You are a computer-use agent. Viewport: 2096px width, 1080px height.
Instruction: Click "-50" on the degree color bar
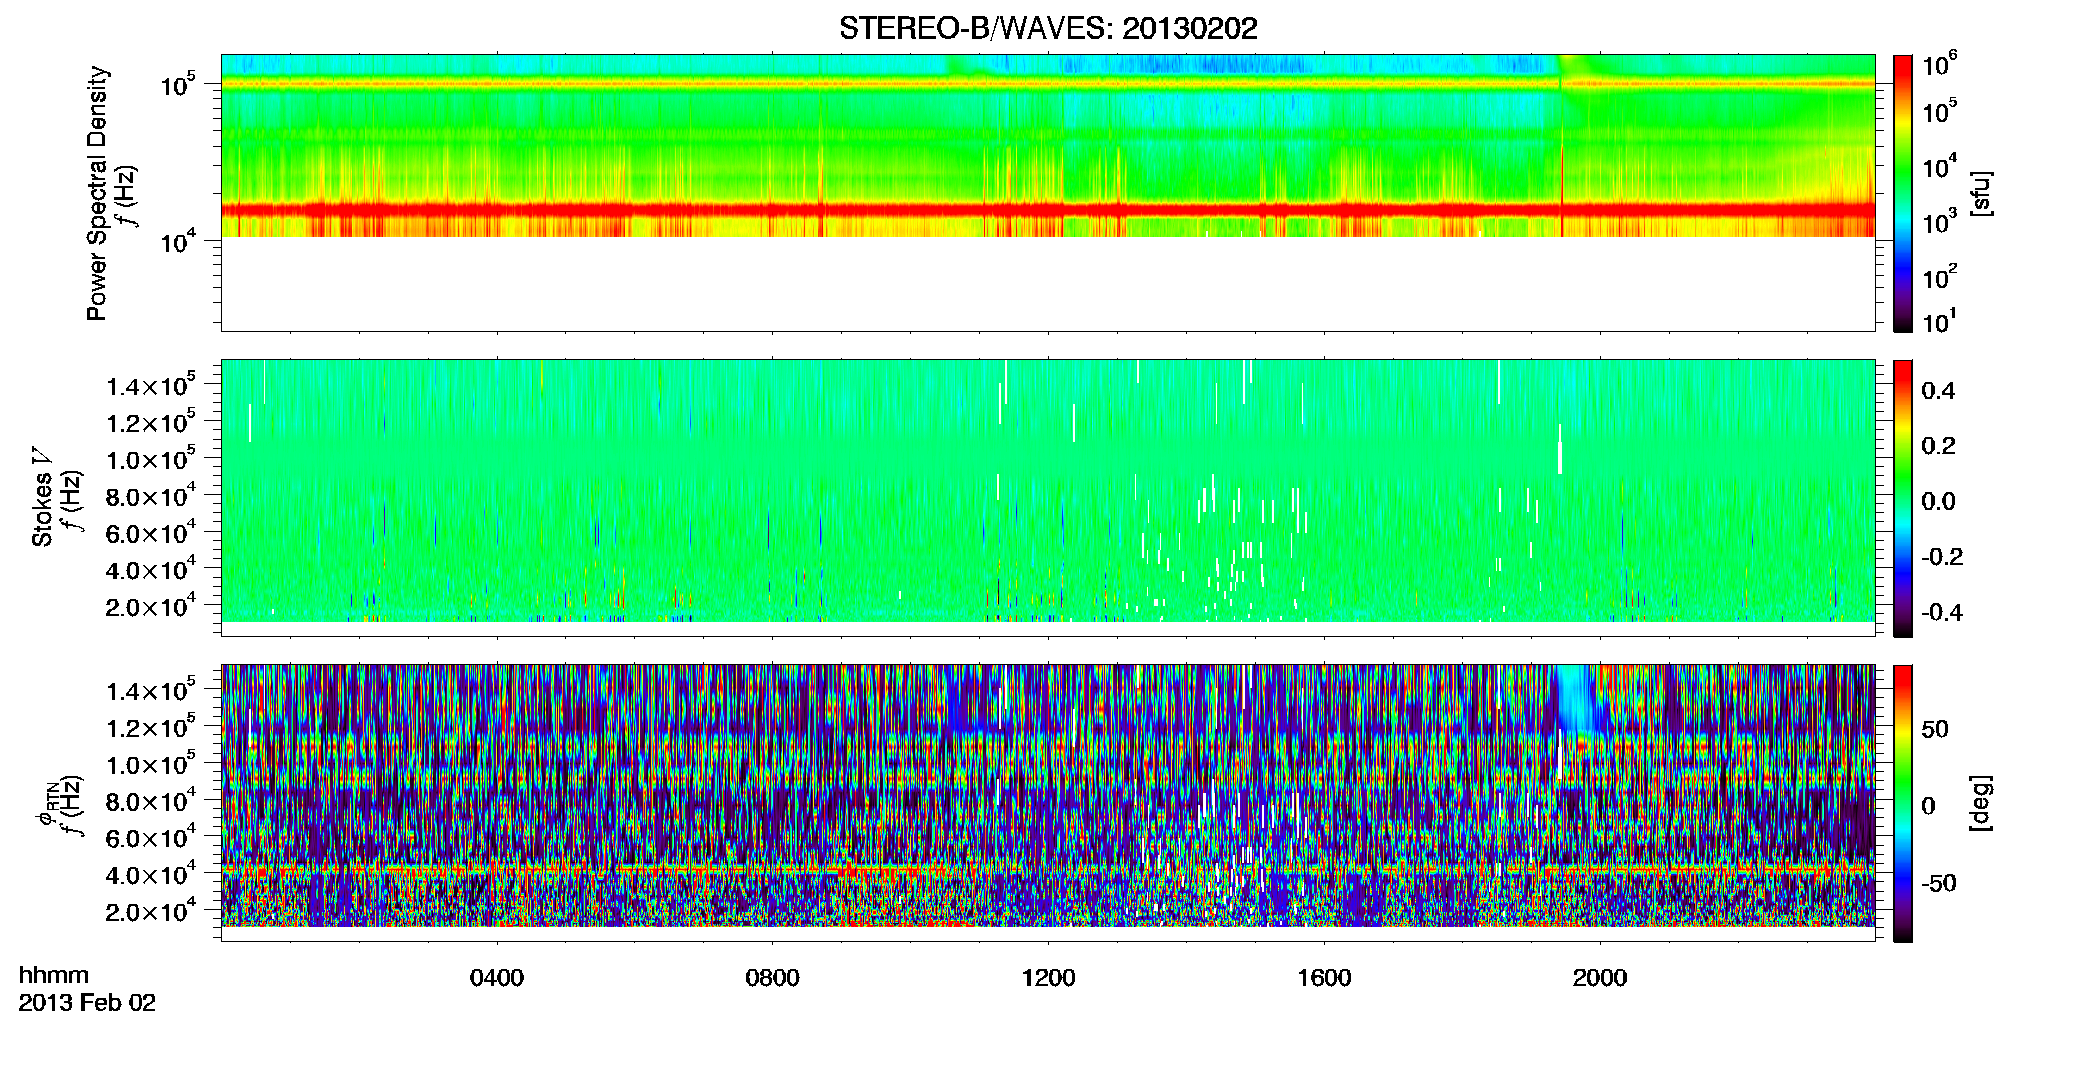tap(1939, 883)
